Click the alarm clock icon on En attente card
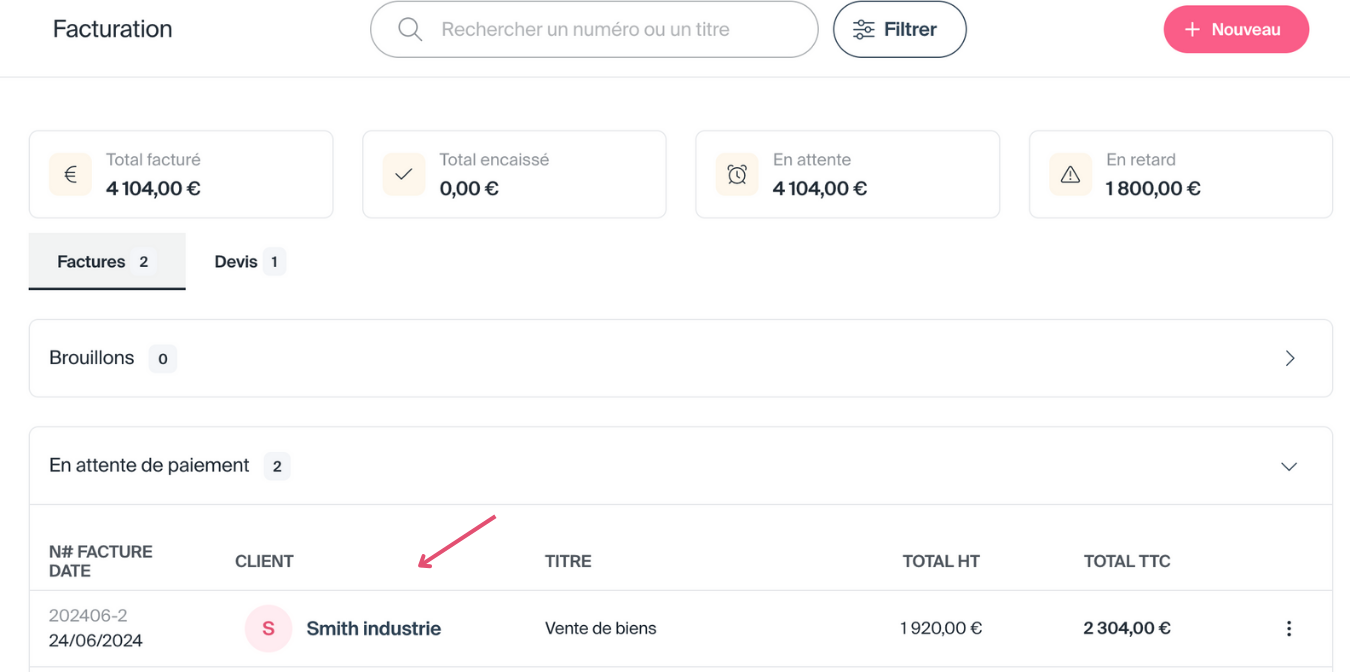Screen dimensions: 1350x672 coord(737,175)
